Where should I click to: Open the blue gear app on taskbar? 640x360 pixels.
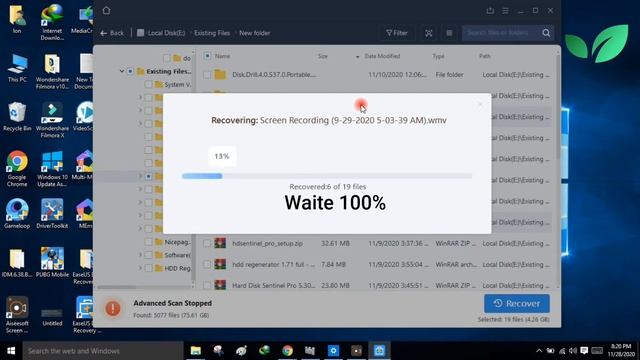pos(333,351)
